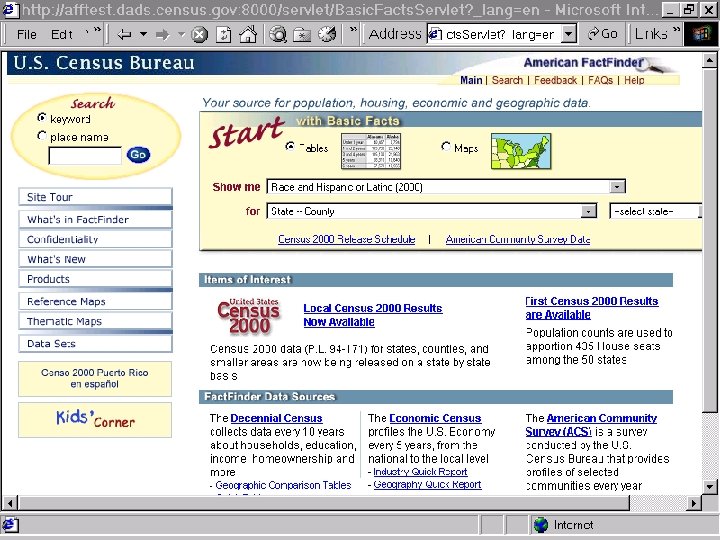Open First Census 2000 Results link
This screenshot has height=540, width=720.
(592, 308)
